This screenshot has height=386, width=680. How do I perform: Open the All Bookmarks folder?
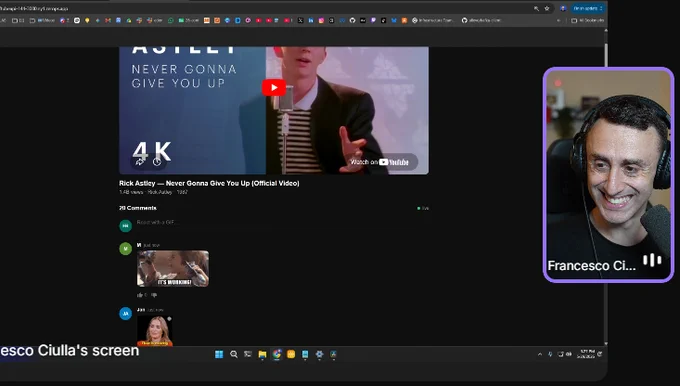(x=588, y=20)
